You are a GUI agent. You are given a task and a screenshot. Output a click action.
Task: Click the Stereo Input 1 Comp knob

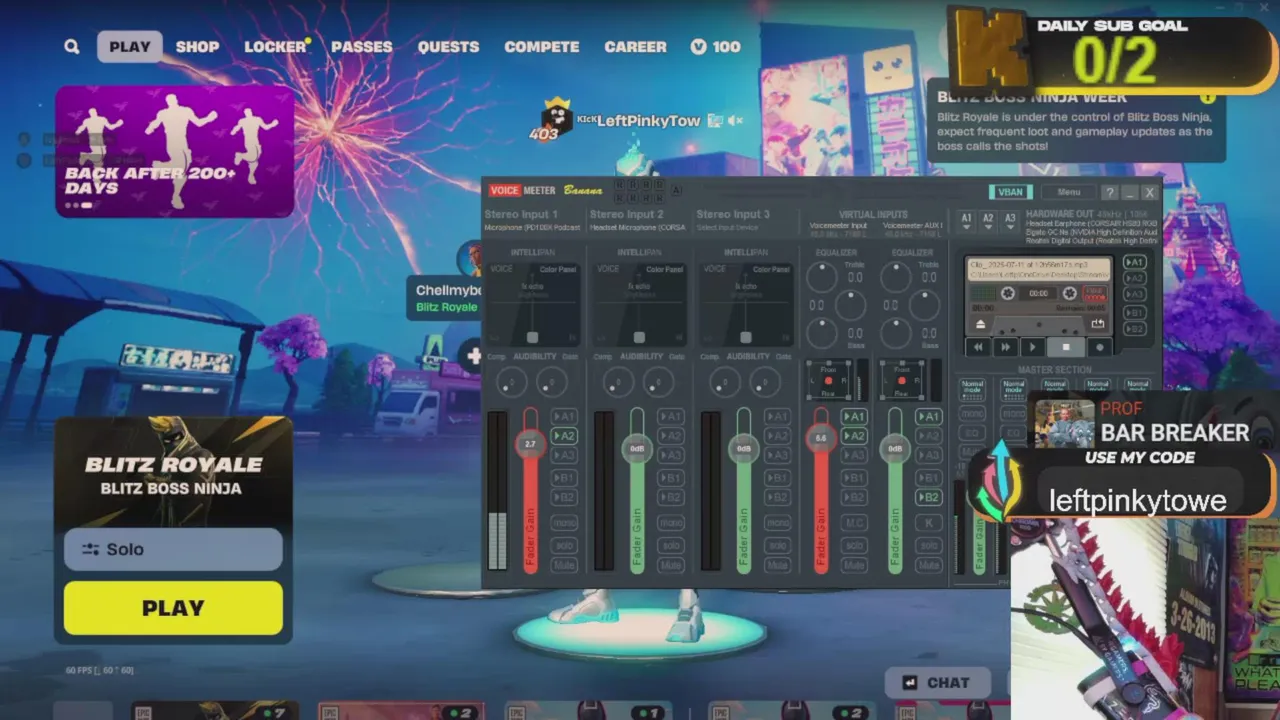pos(512,382)
